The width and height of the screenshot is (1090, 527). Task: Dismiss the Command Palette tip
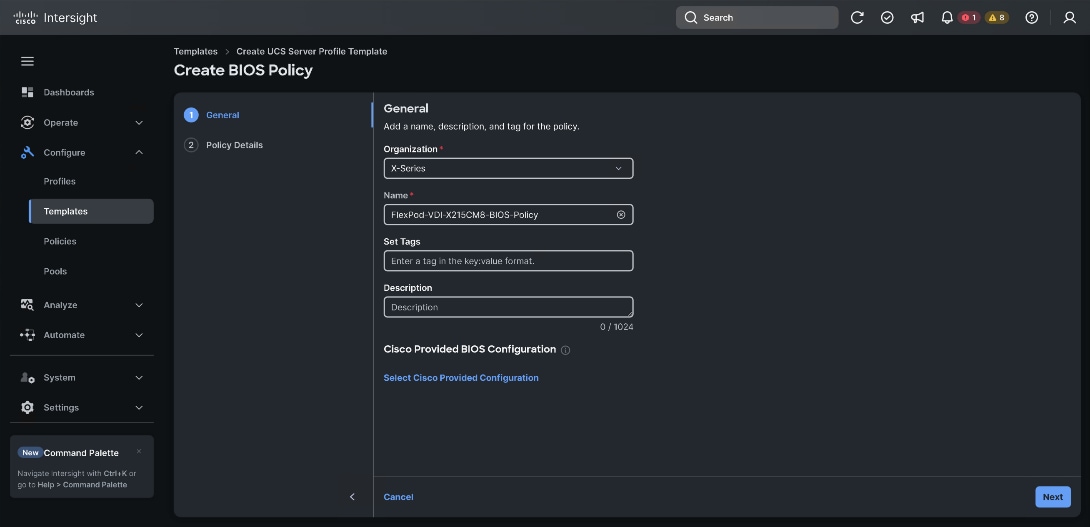click(139, 451)
